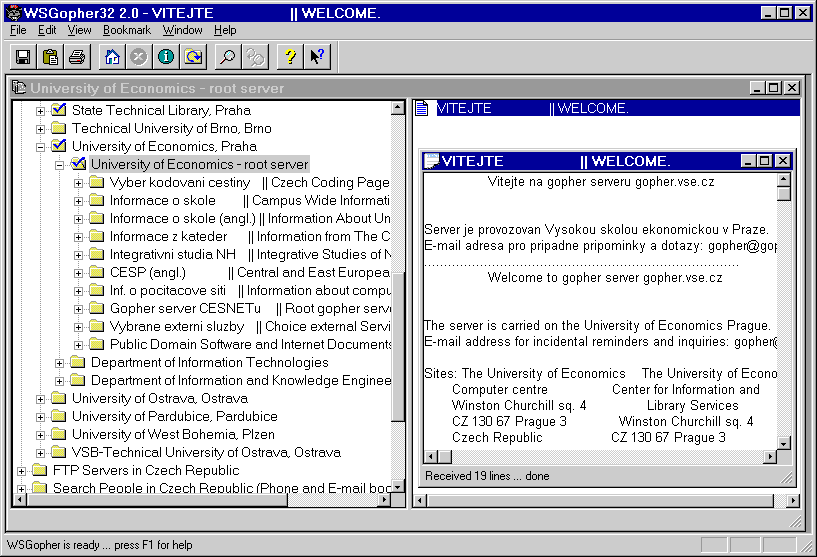Click folder icon of FTP Servers in Czech Republic
The width and height of the screenshot is (817, 557).
click(x=40, y=470)
